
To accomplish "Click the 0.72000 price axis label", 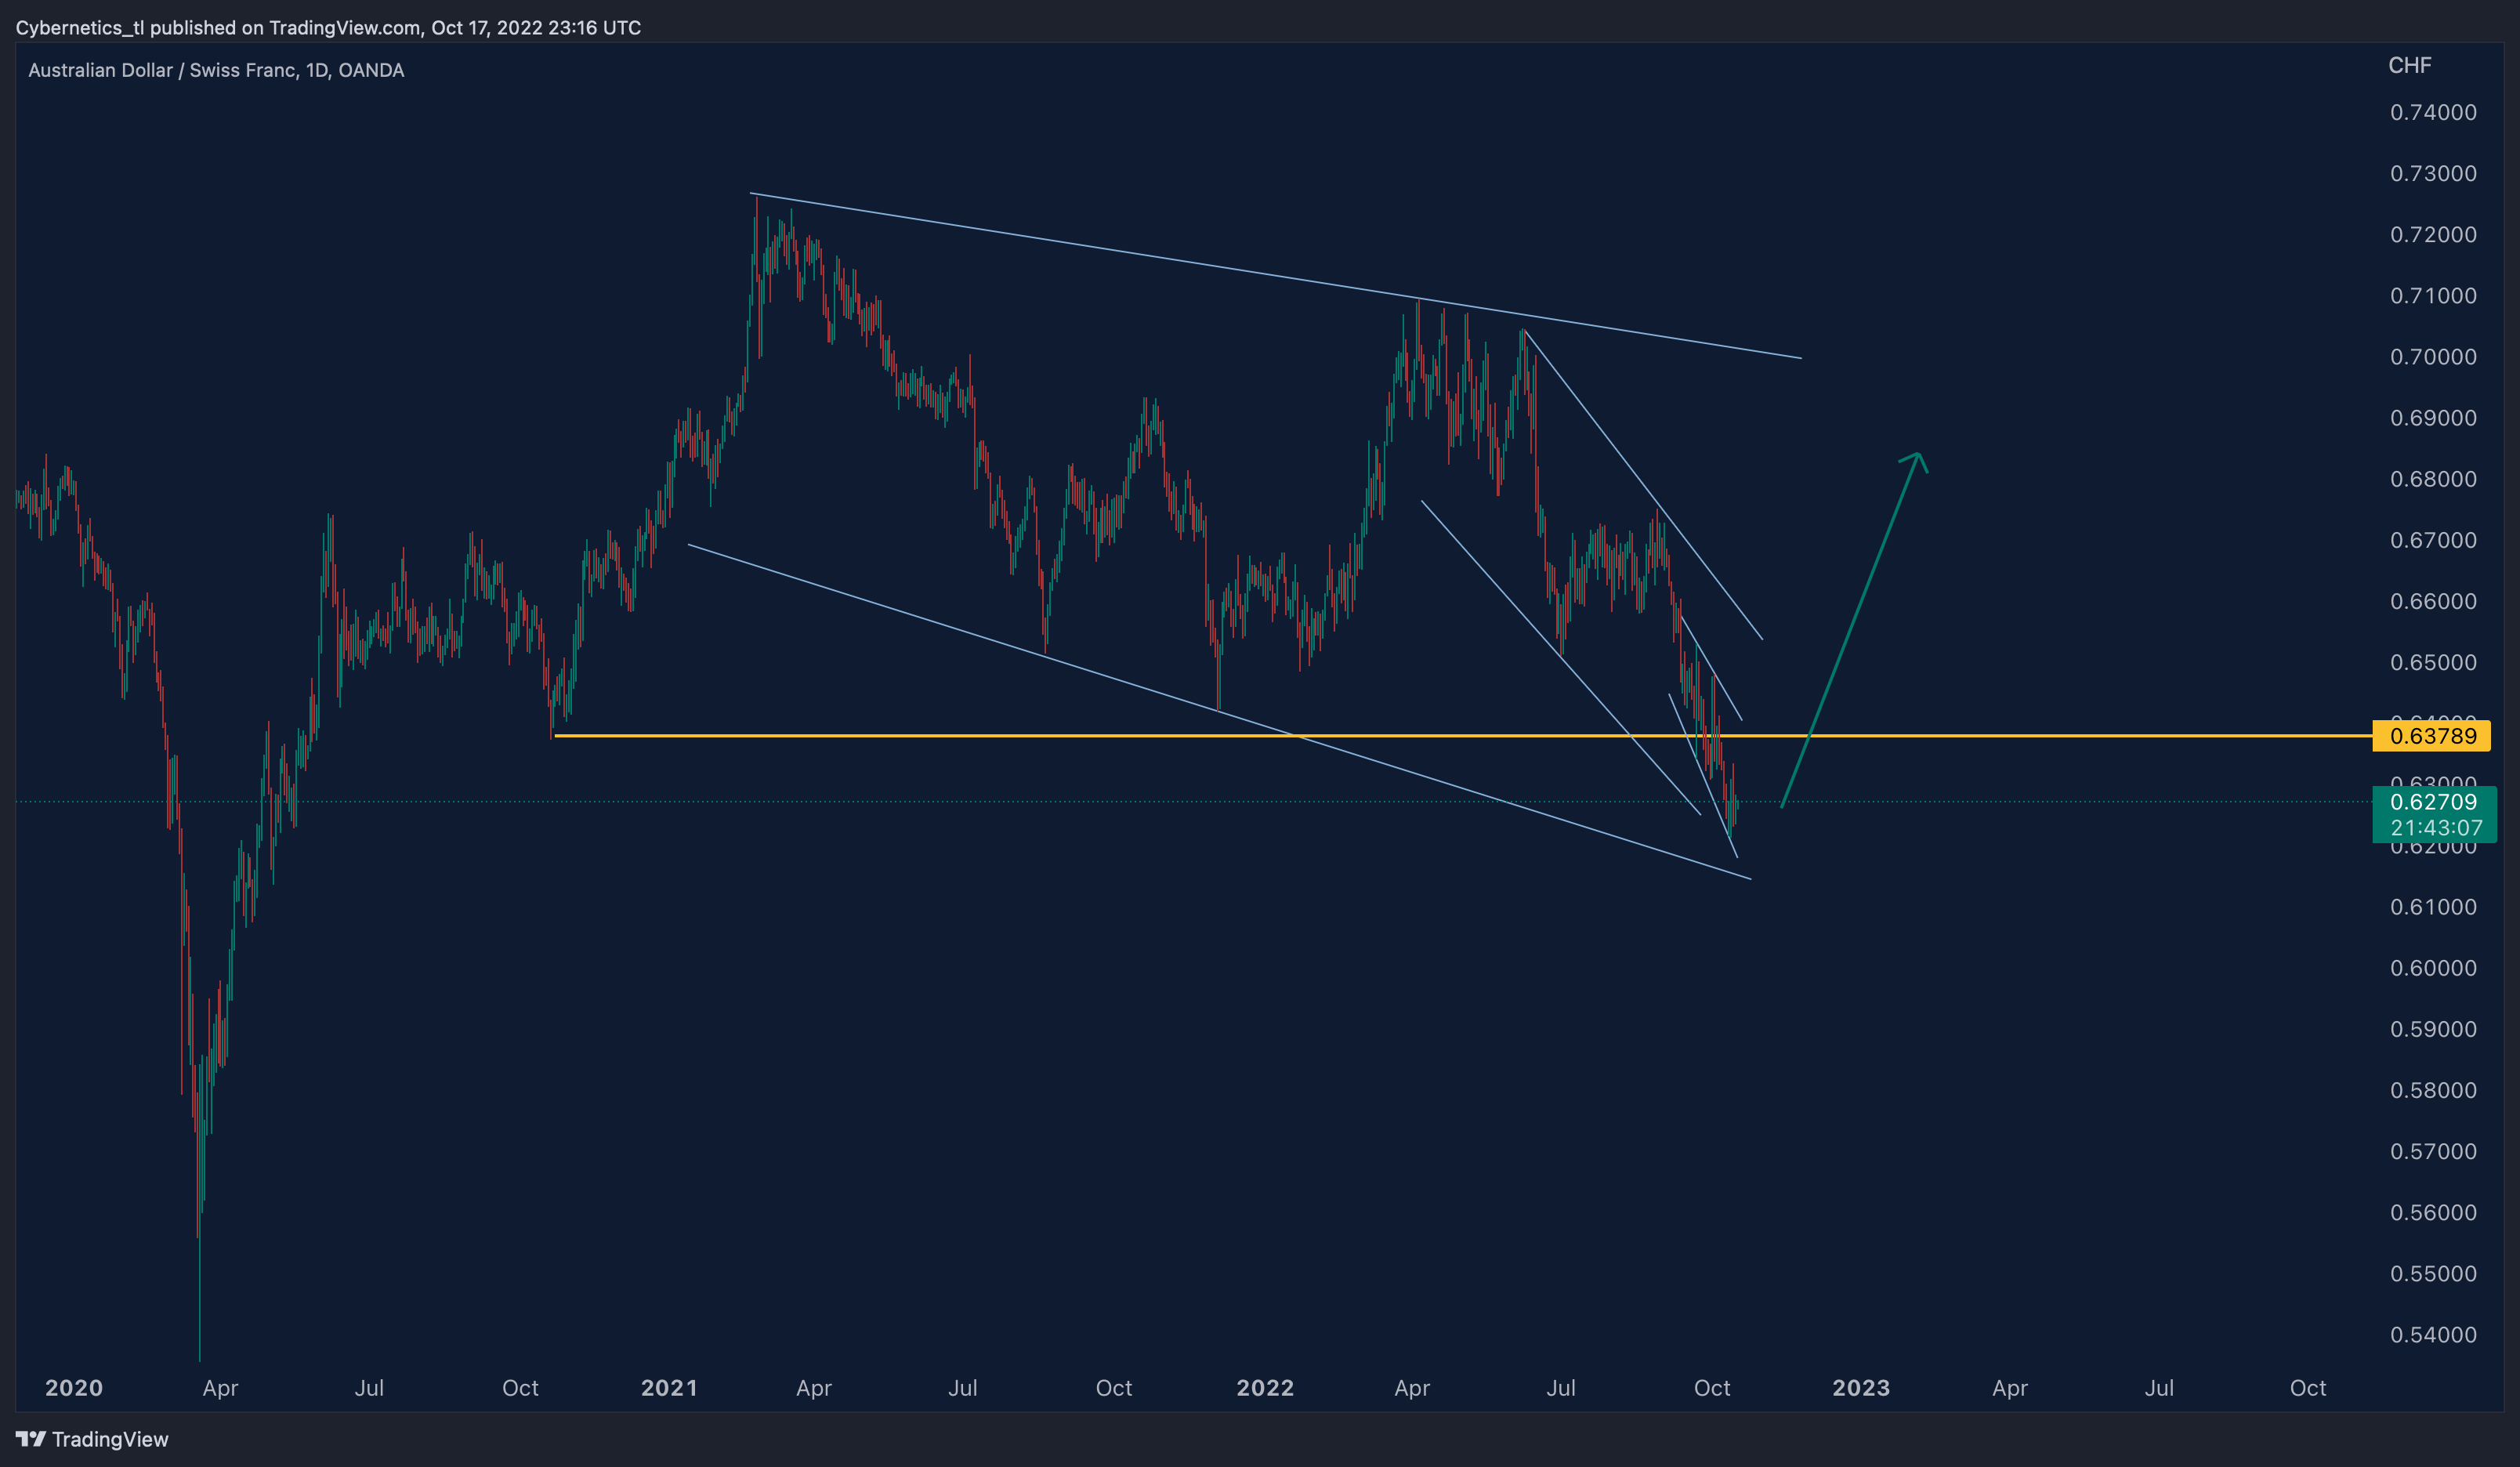I will [2433, 234].
